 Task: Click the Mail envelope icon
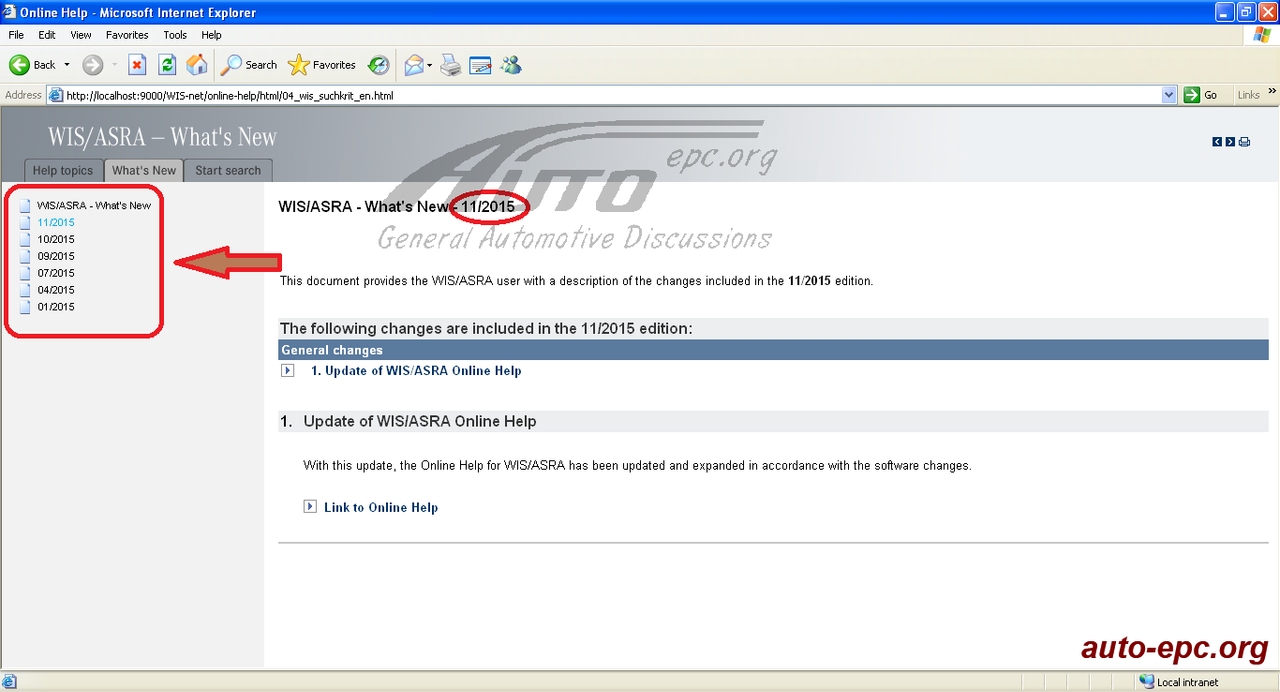click(x=413, y=65)
